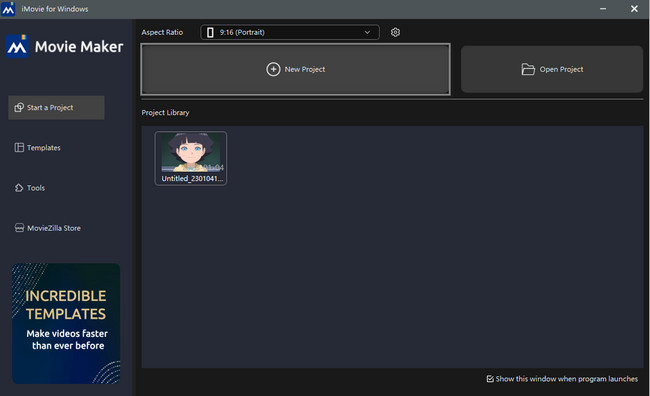Click the Untitled_2301041... project name

pyautogui.click(x=192, y=178)
